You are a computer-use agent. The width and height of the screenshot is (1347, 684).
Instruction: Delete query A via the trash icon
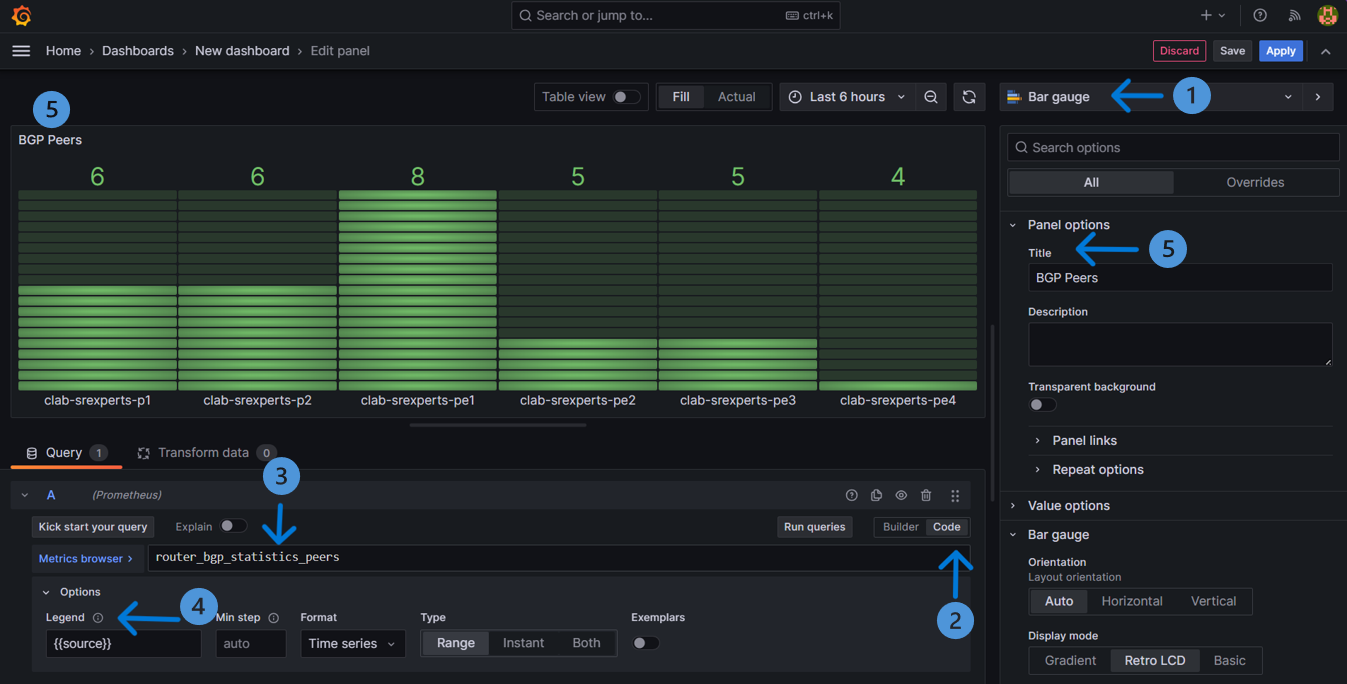click(x=926, y=494)
